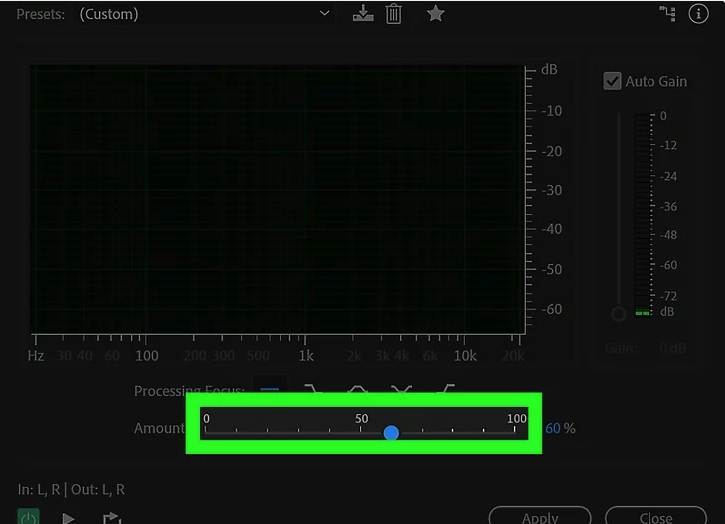Screen dimensions: 725x524
Task: Click the Close button
Action: click(656, 517)
